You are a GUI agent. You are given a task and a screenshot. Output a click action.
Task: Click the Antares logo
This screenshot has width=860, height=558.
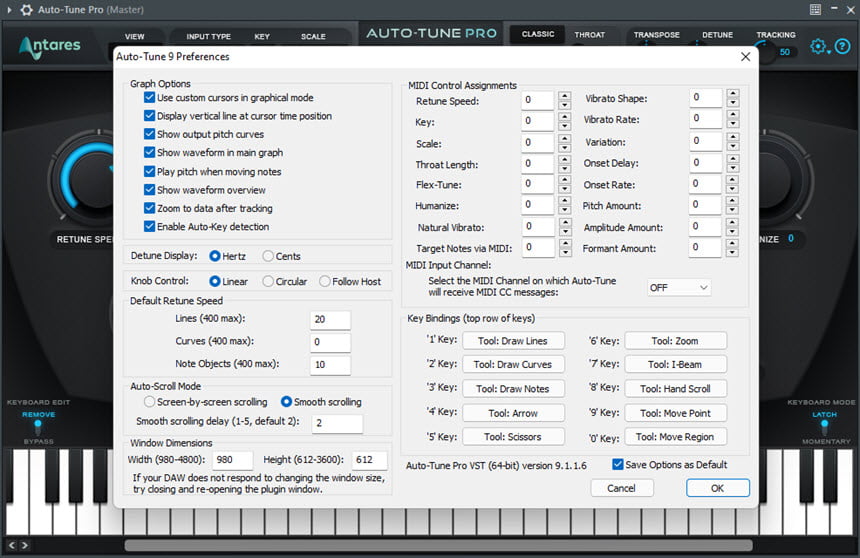50,47
